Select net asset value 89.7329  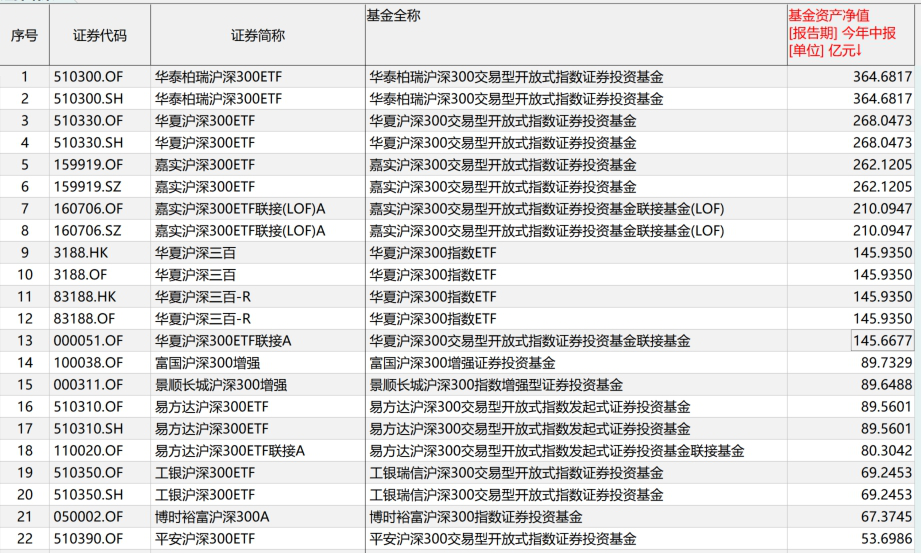point(887,363)
